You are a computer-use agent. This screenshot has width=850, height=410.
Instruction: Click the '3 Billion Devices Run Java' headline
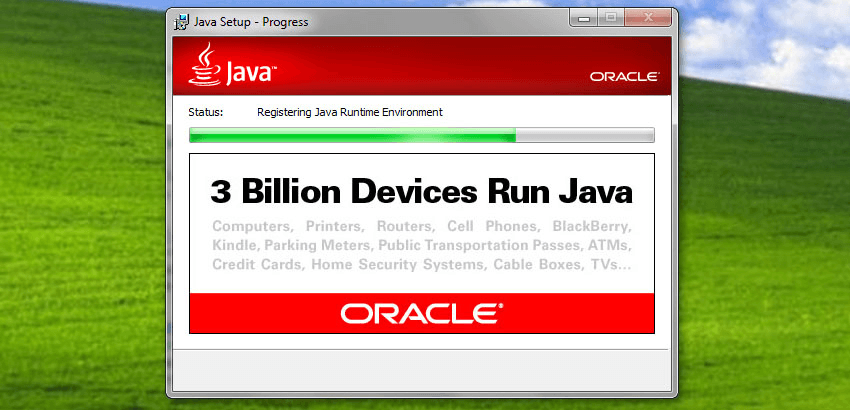coord(421,190)
